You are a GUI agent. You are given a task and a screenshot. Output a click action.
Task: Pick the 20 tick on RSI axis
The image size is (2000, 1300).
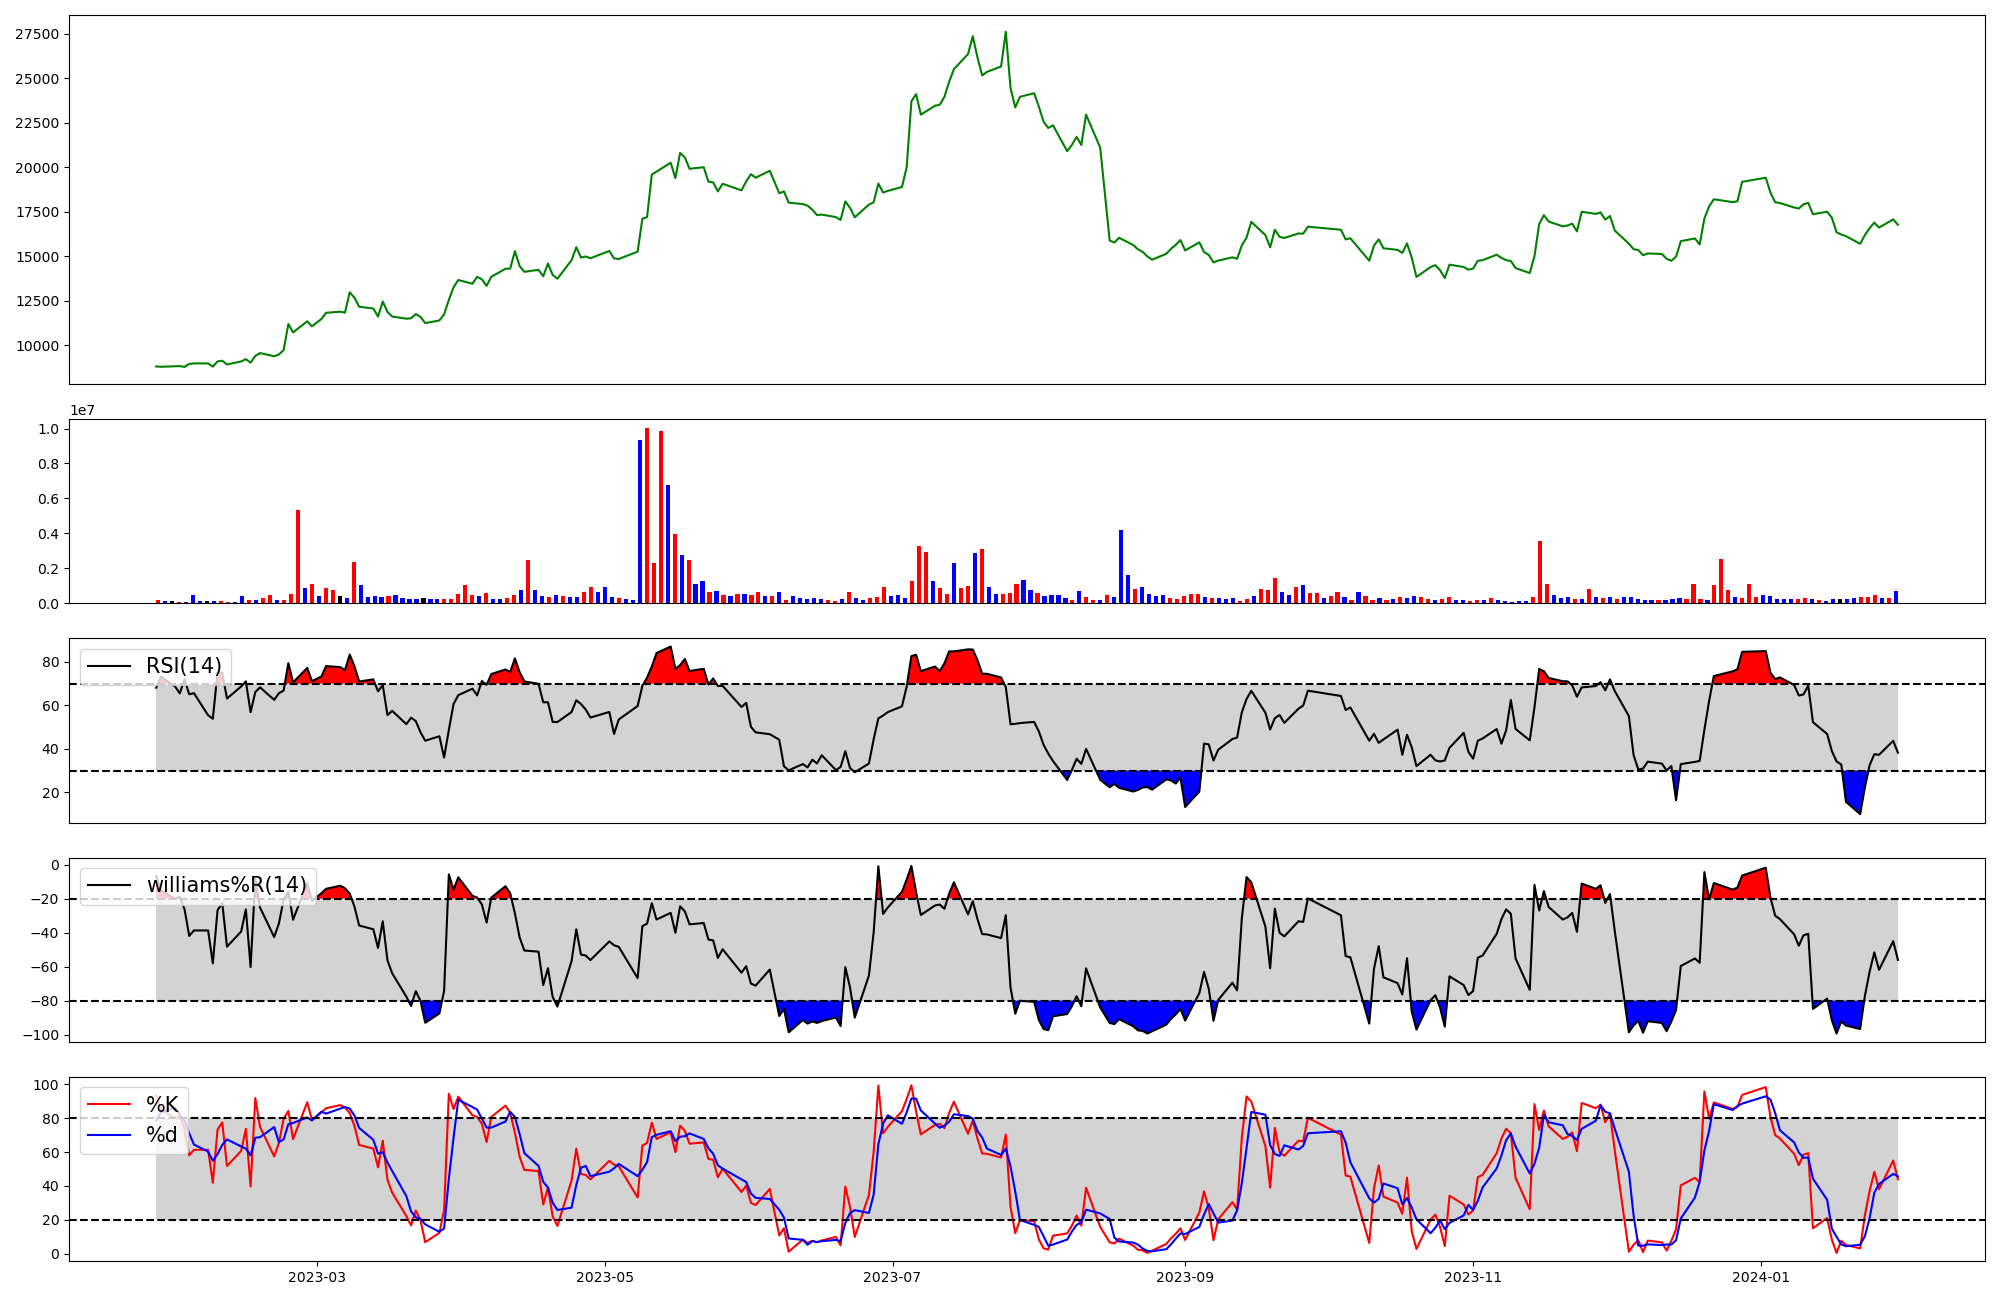(50, 793)
